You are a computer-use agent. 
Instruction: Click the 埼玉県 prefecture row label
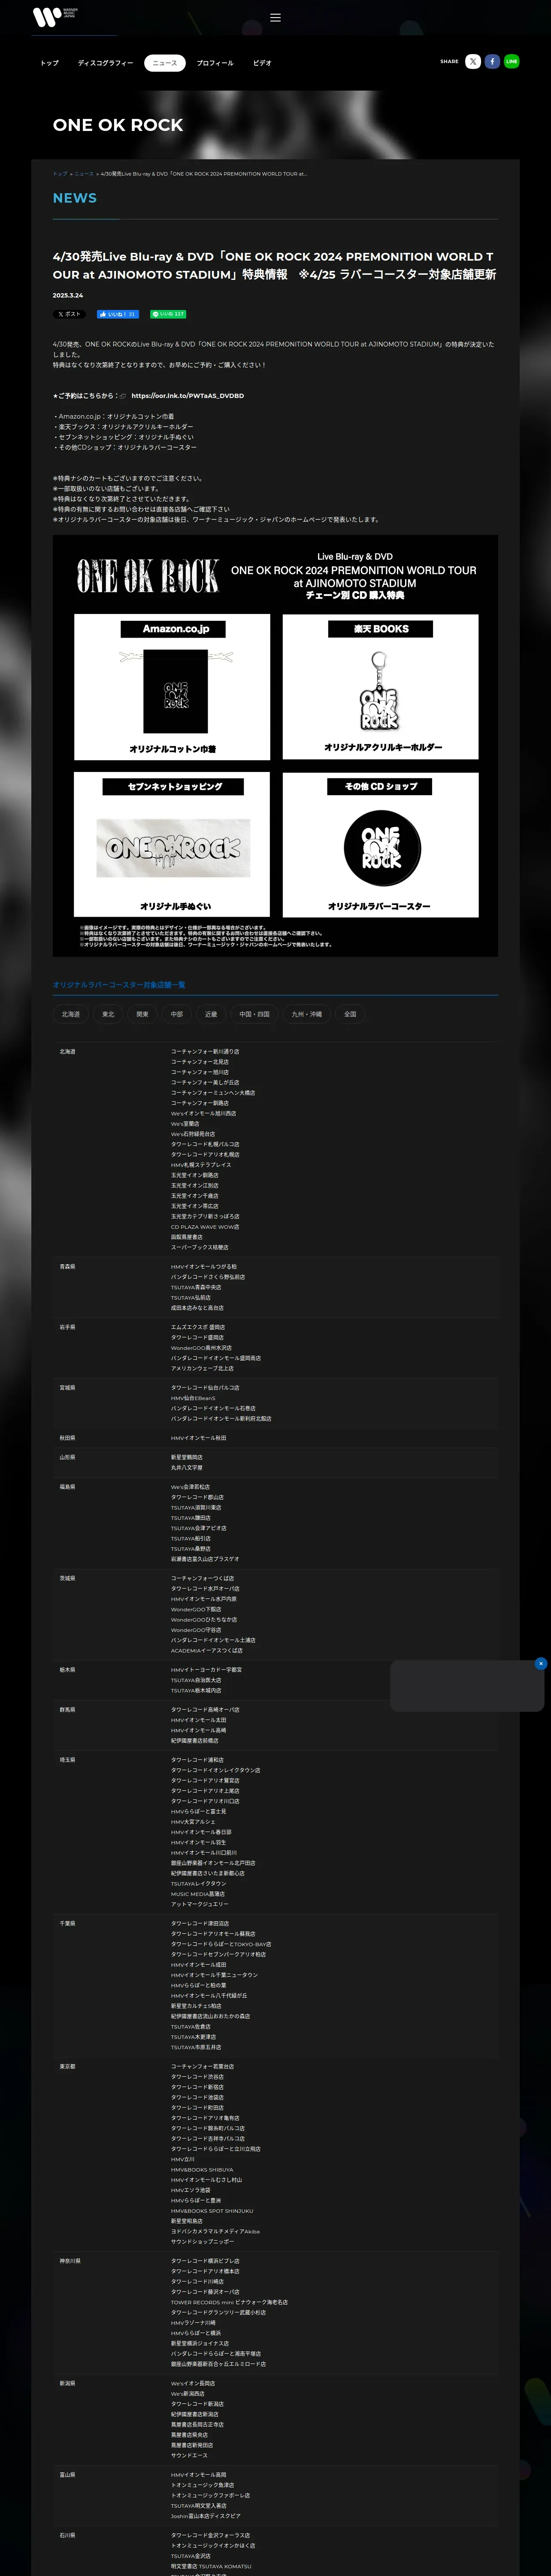pyautogui.click(x=67, y=1760)
